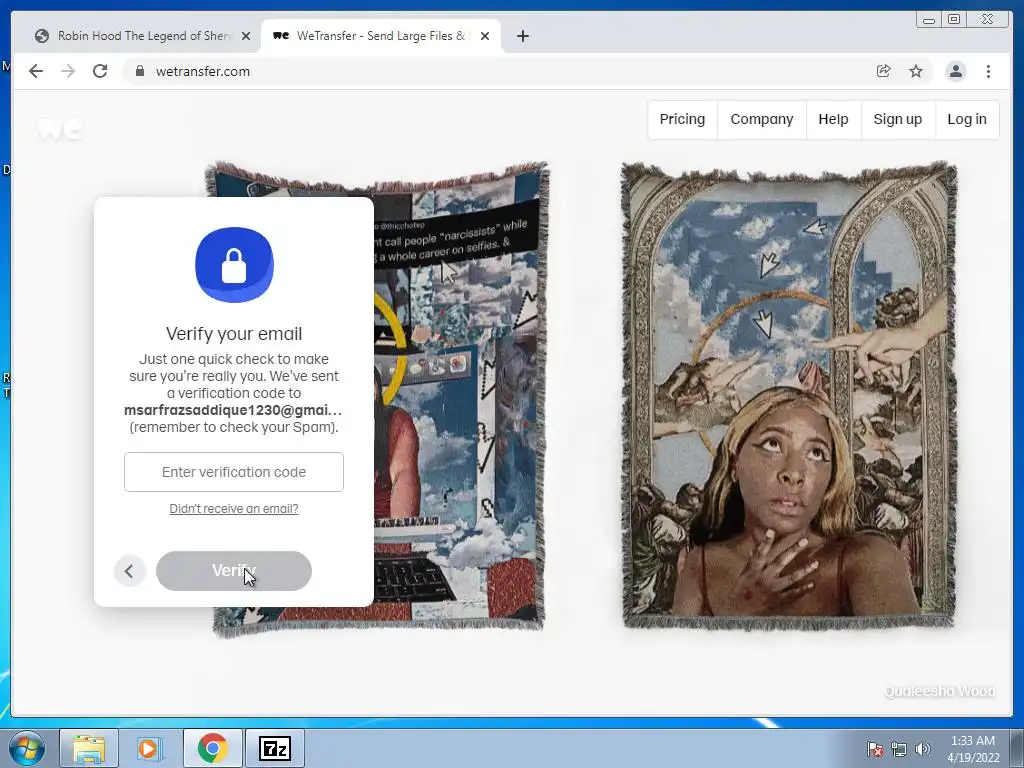Open a new browser tab
This screenshot has height=768, width=1024.
522,36
